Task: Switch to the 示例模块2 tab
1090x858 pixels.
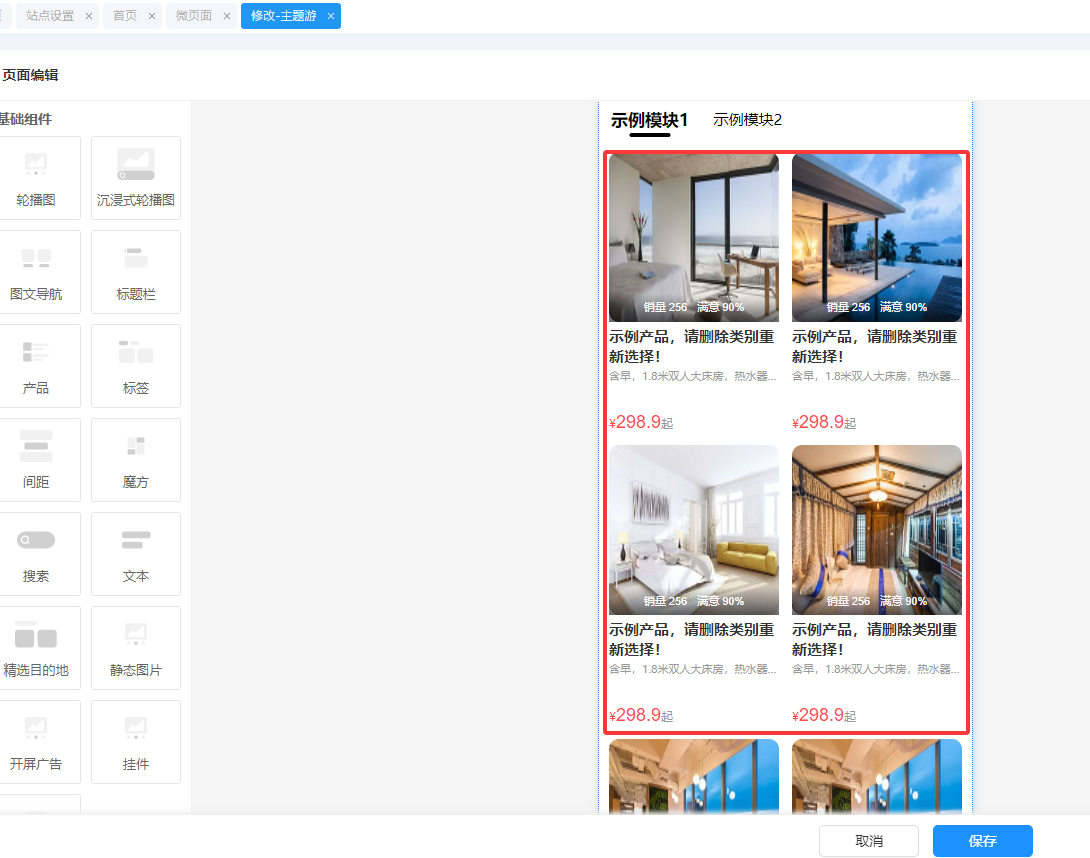Action: (x=747, y=120)
